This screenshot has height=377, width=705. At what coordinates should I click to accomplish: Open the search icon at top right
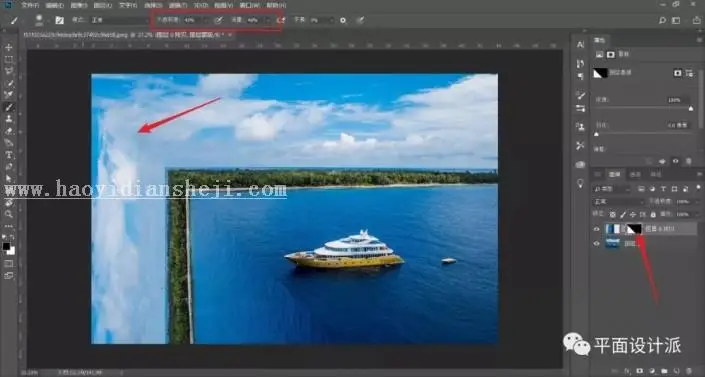pyautogui.click(x=662, y=20)
